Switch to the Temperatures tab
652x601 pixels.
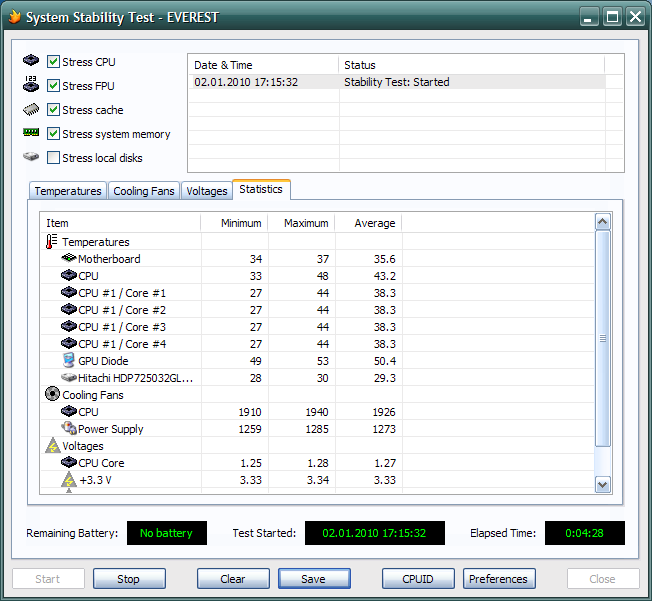tap(68, 191)
